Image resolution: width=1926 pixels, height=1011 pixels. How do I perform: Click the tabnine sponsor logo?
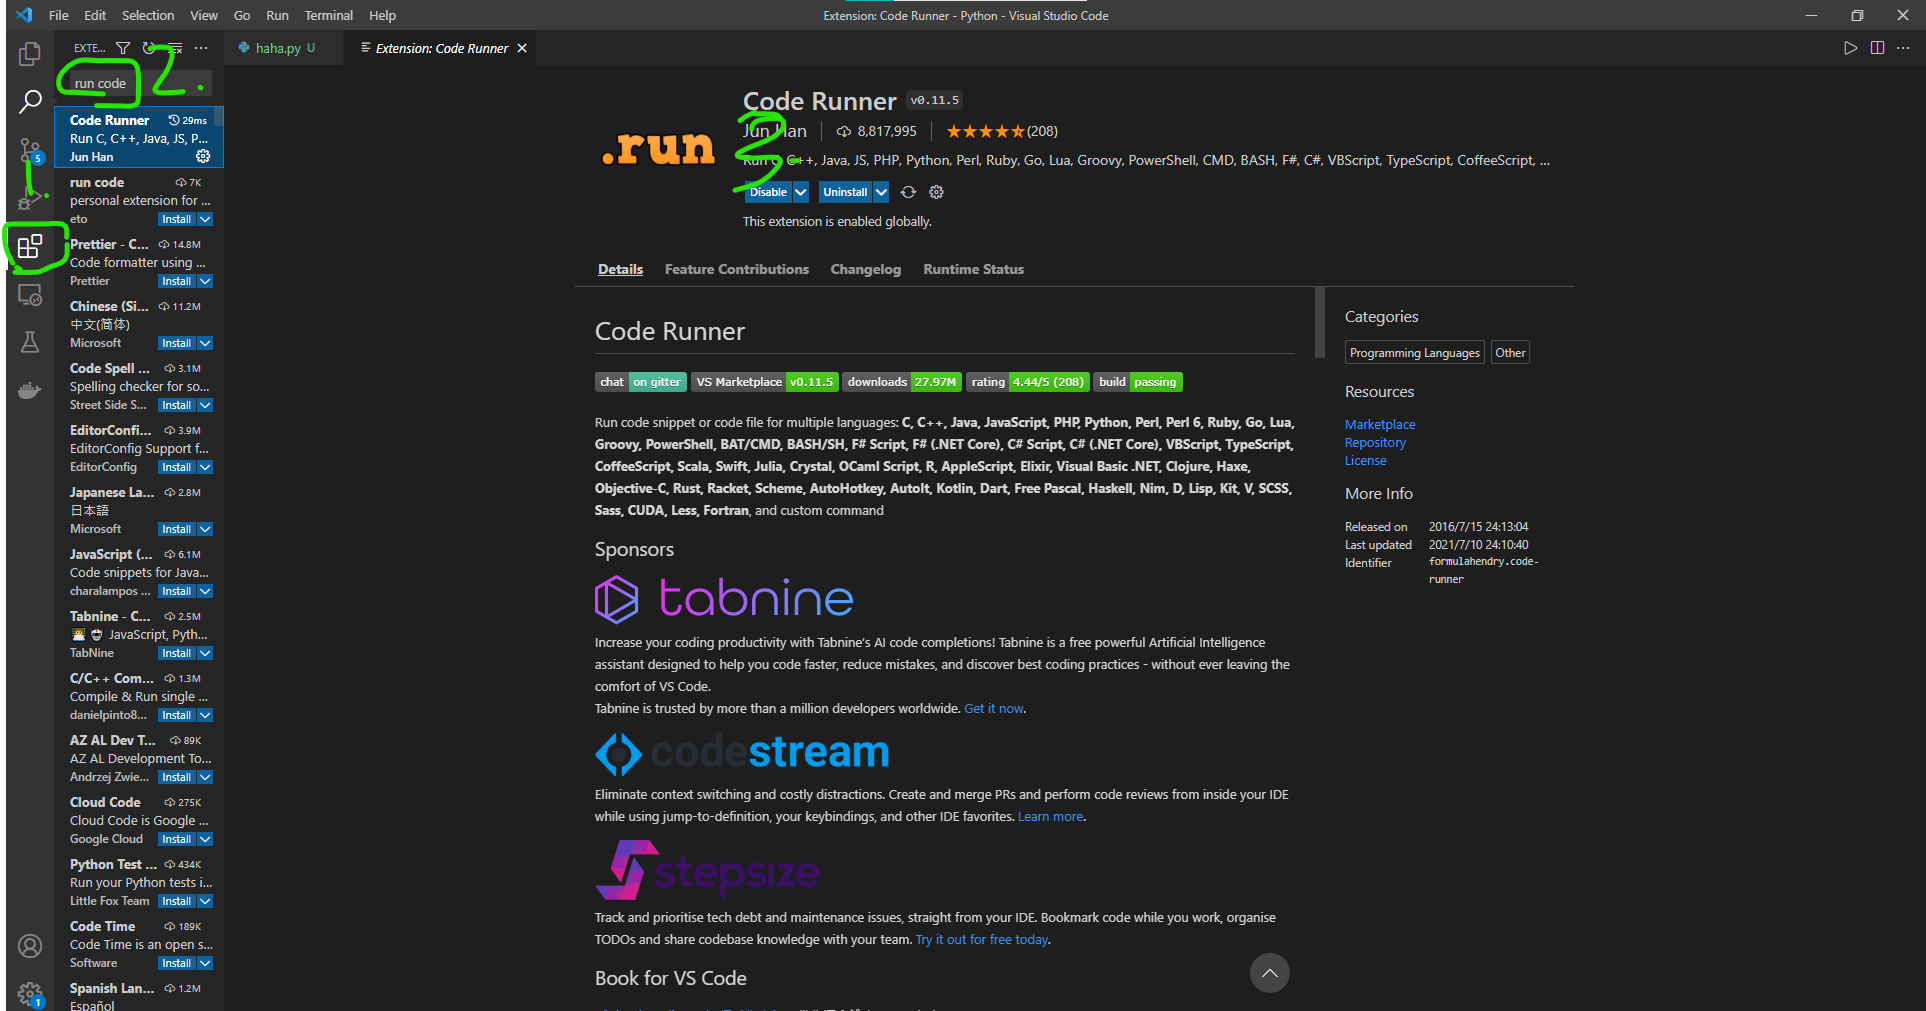(x=724, y=599)
